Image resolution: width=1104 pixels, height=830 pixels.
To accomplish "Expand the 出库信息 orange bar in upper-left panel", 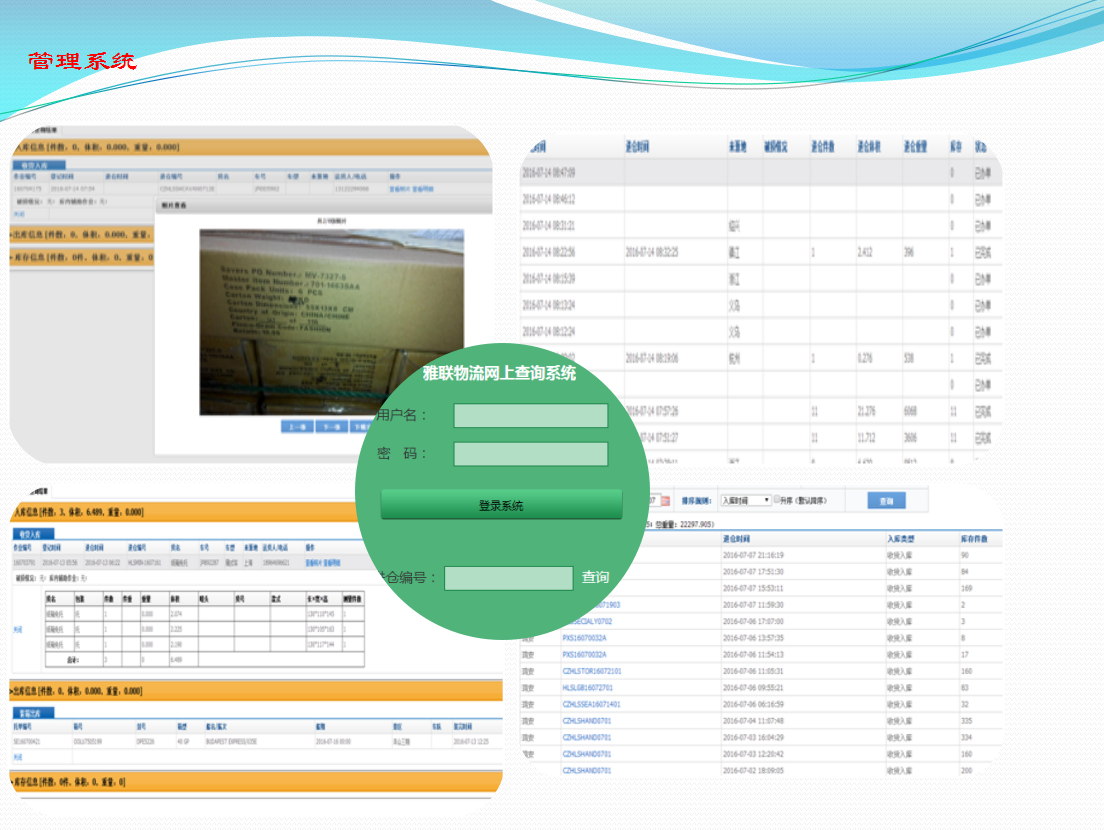I will 82,234.
